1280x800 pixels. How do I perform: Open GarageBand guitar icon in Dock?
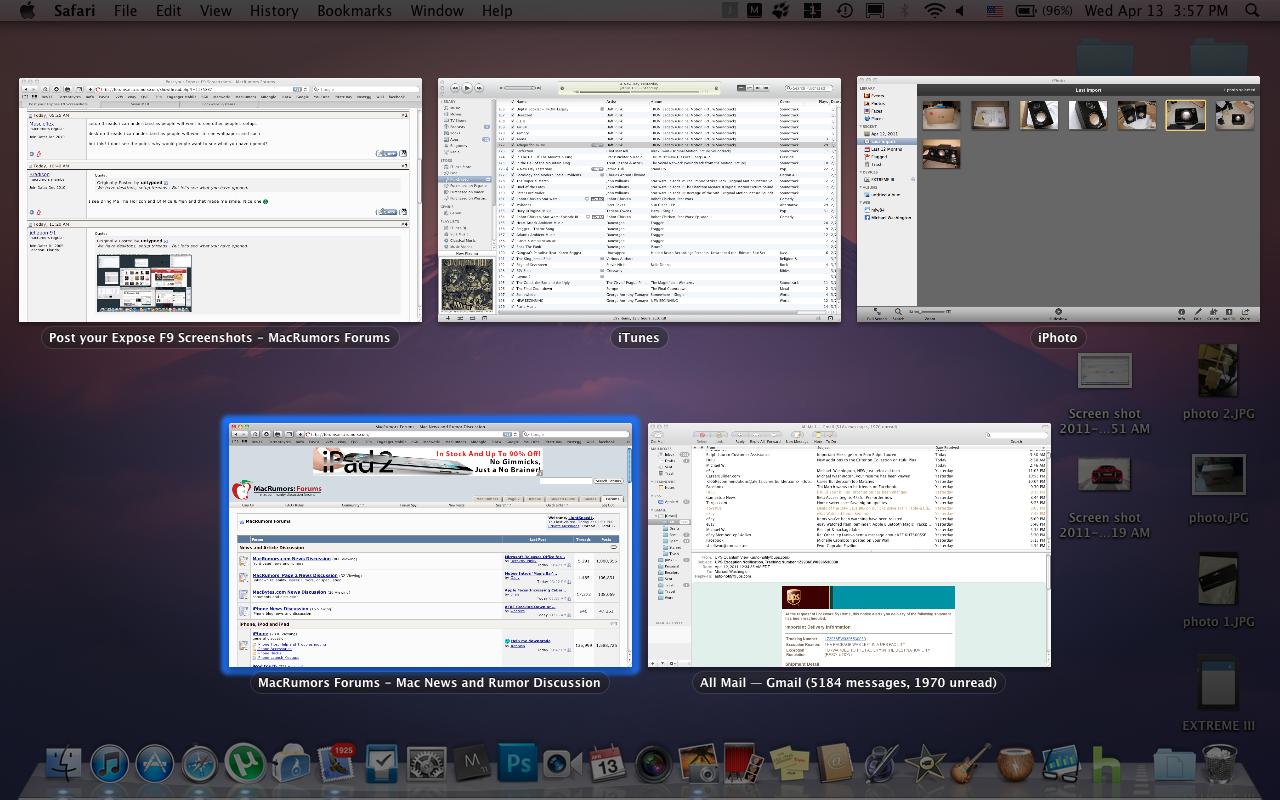tap(970, 764)
